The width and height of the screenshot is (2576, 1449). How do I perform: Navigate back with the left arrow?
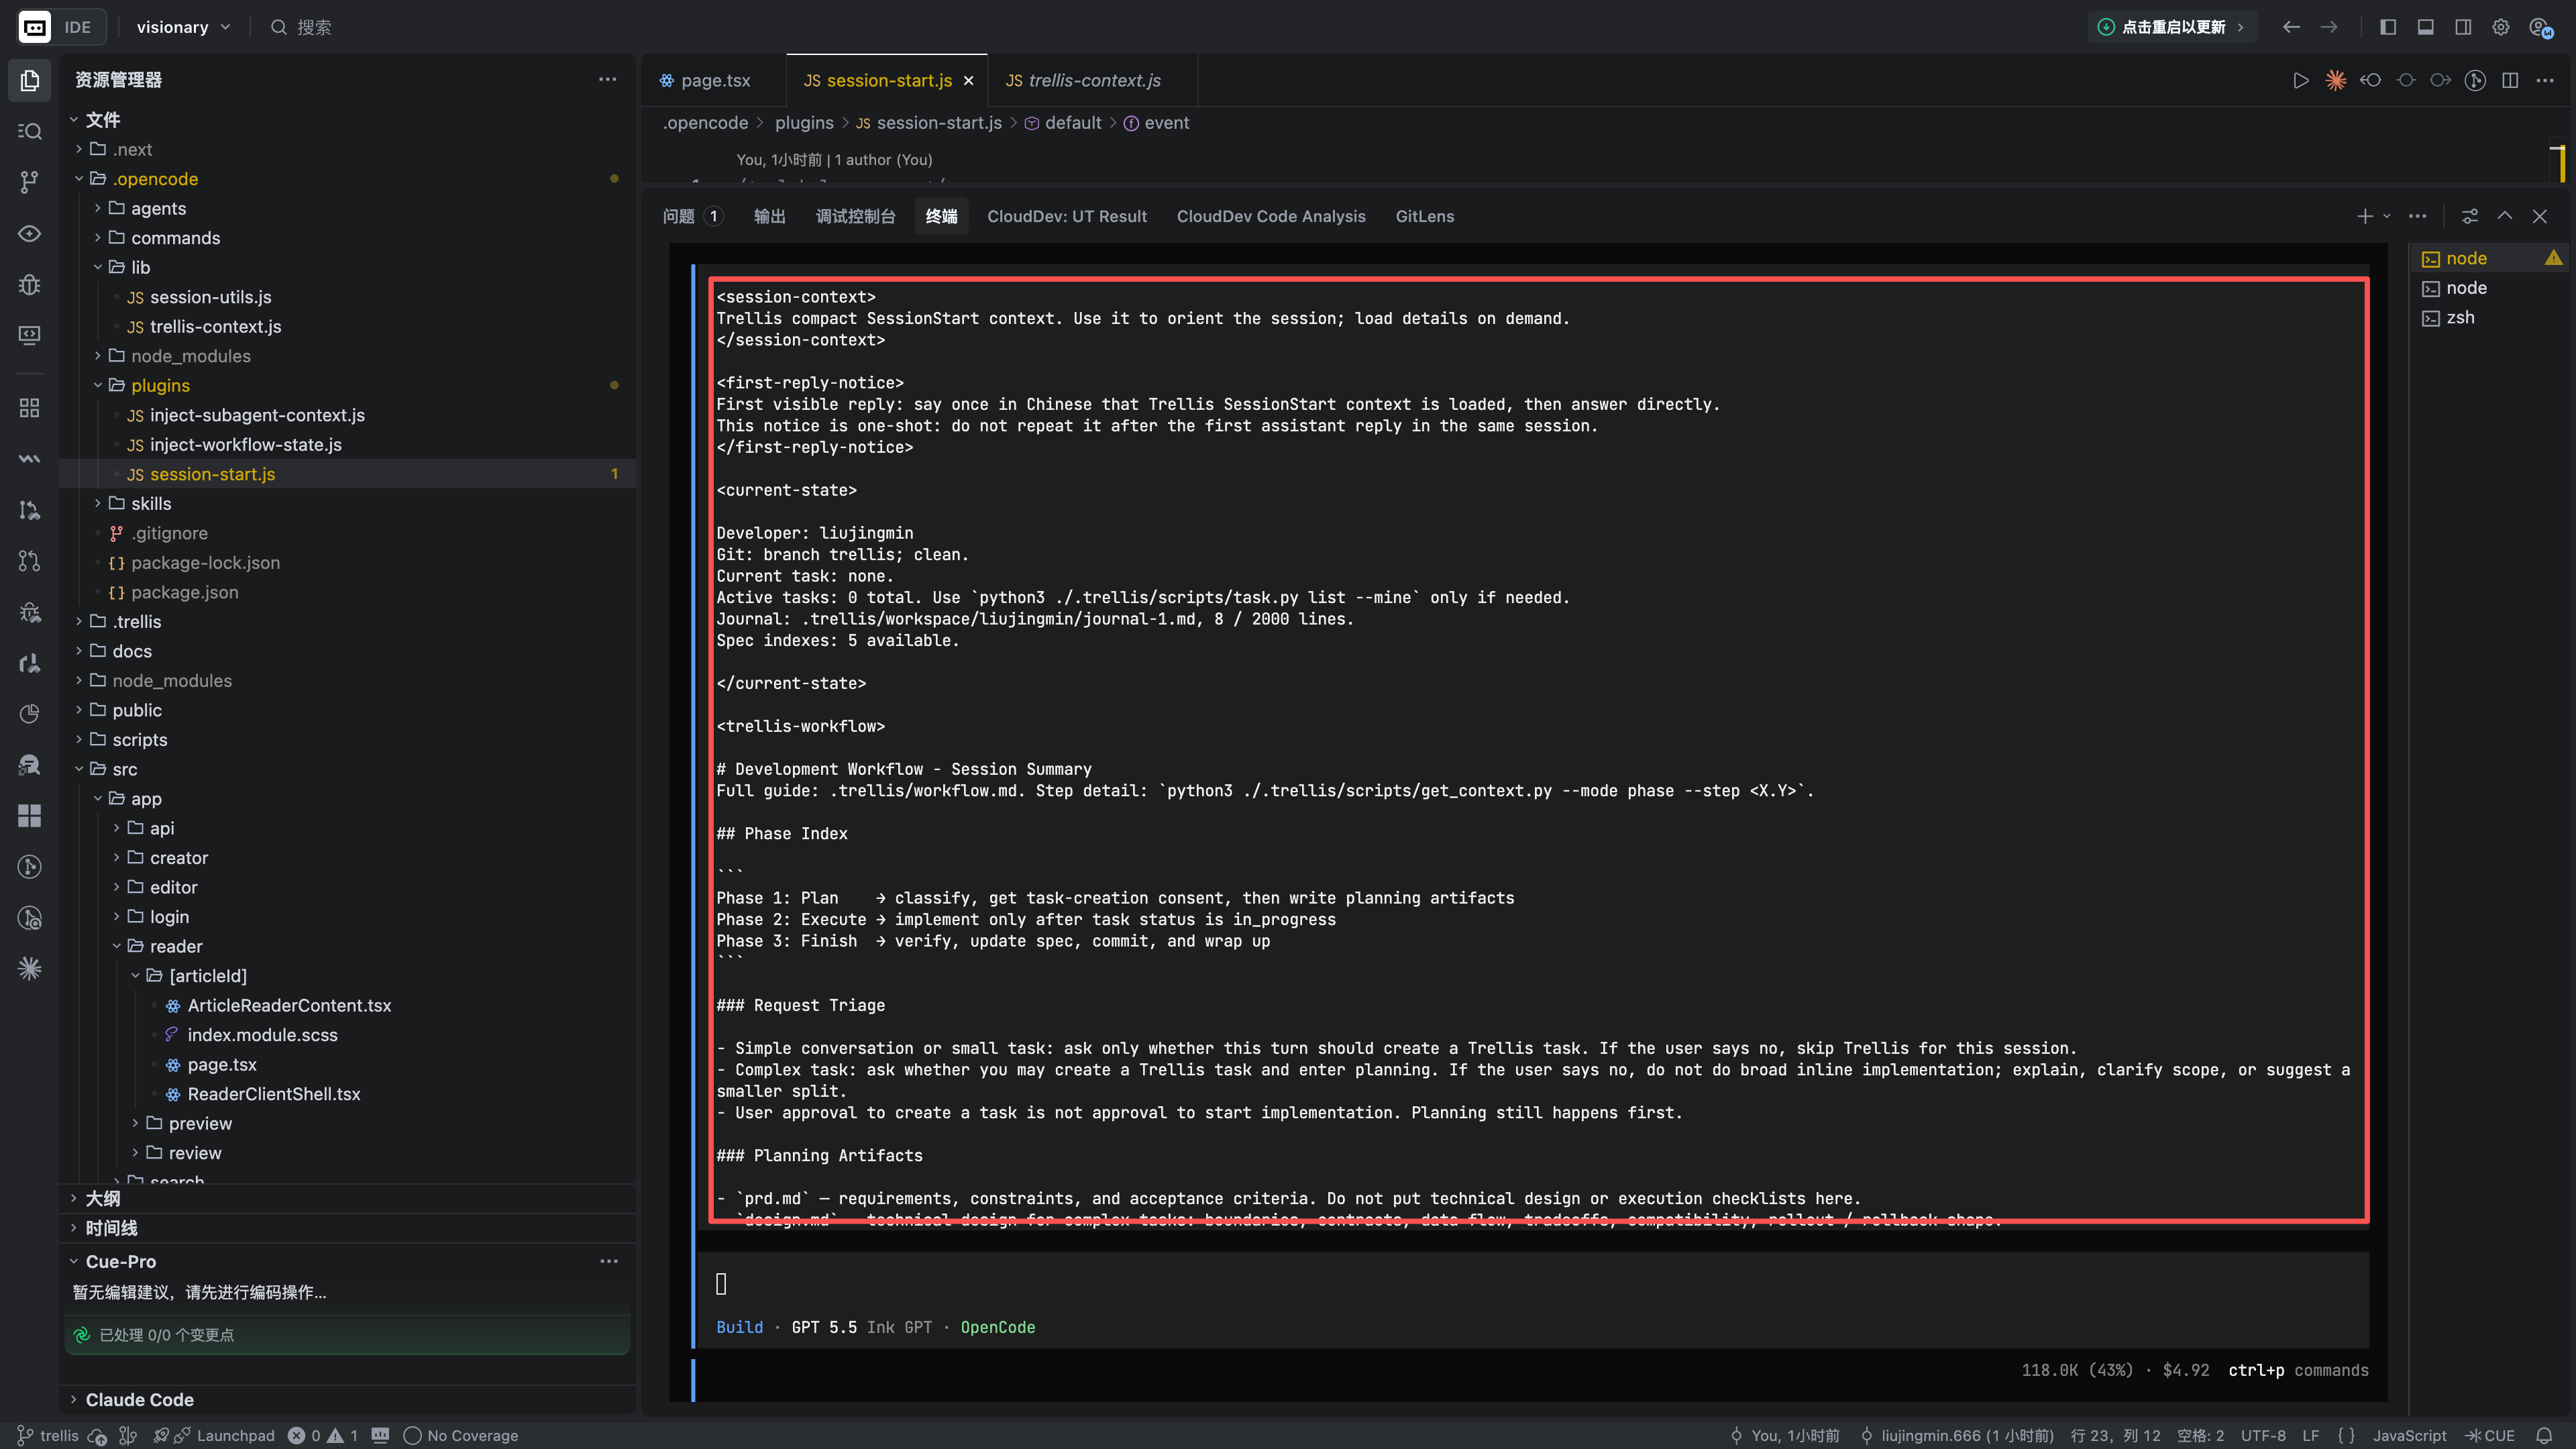[2291, 27]
